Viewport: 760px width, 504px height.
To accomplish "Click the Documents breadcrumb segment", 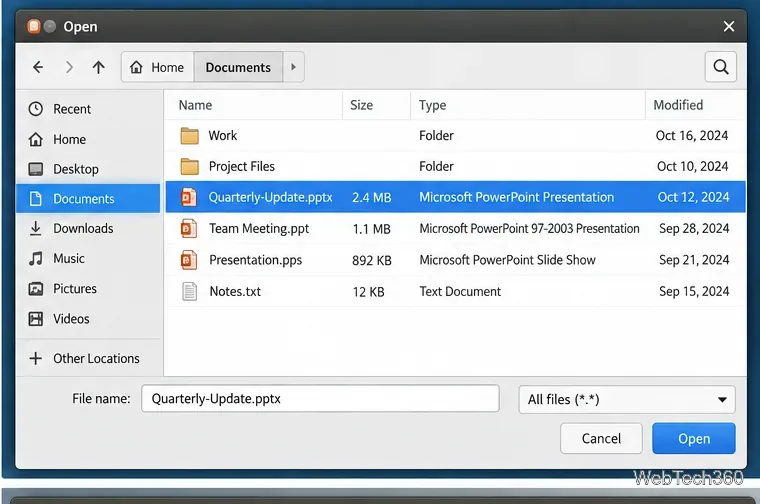I will click(x=238, y=67).
